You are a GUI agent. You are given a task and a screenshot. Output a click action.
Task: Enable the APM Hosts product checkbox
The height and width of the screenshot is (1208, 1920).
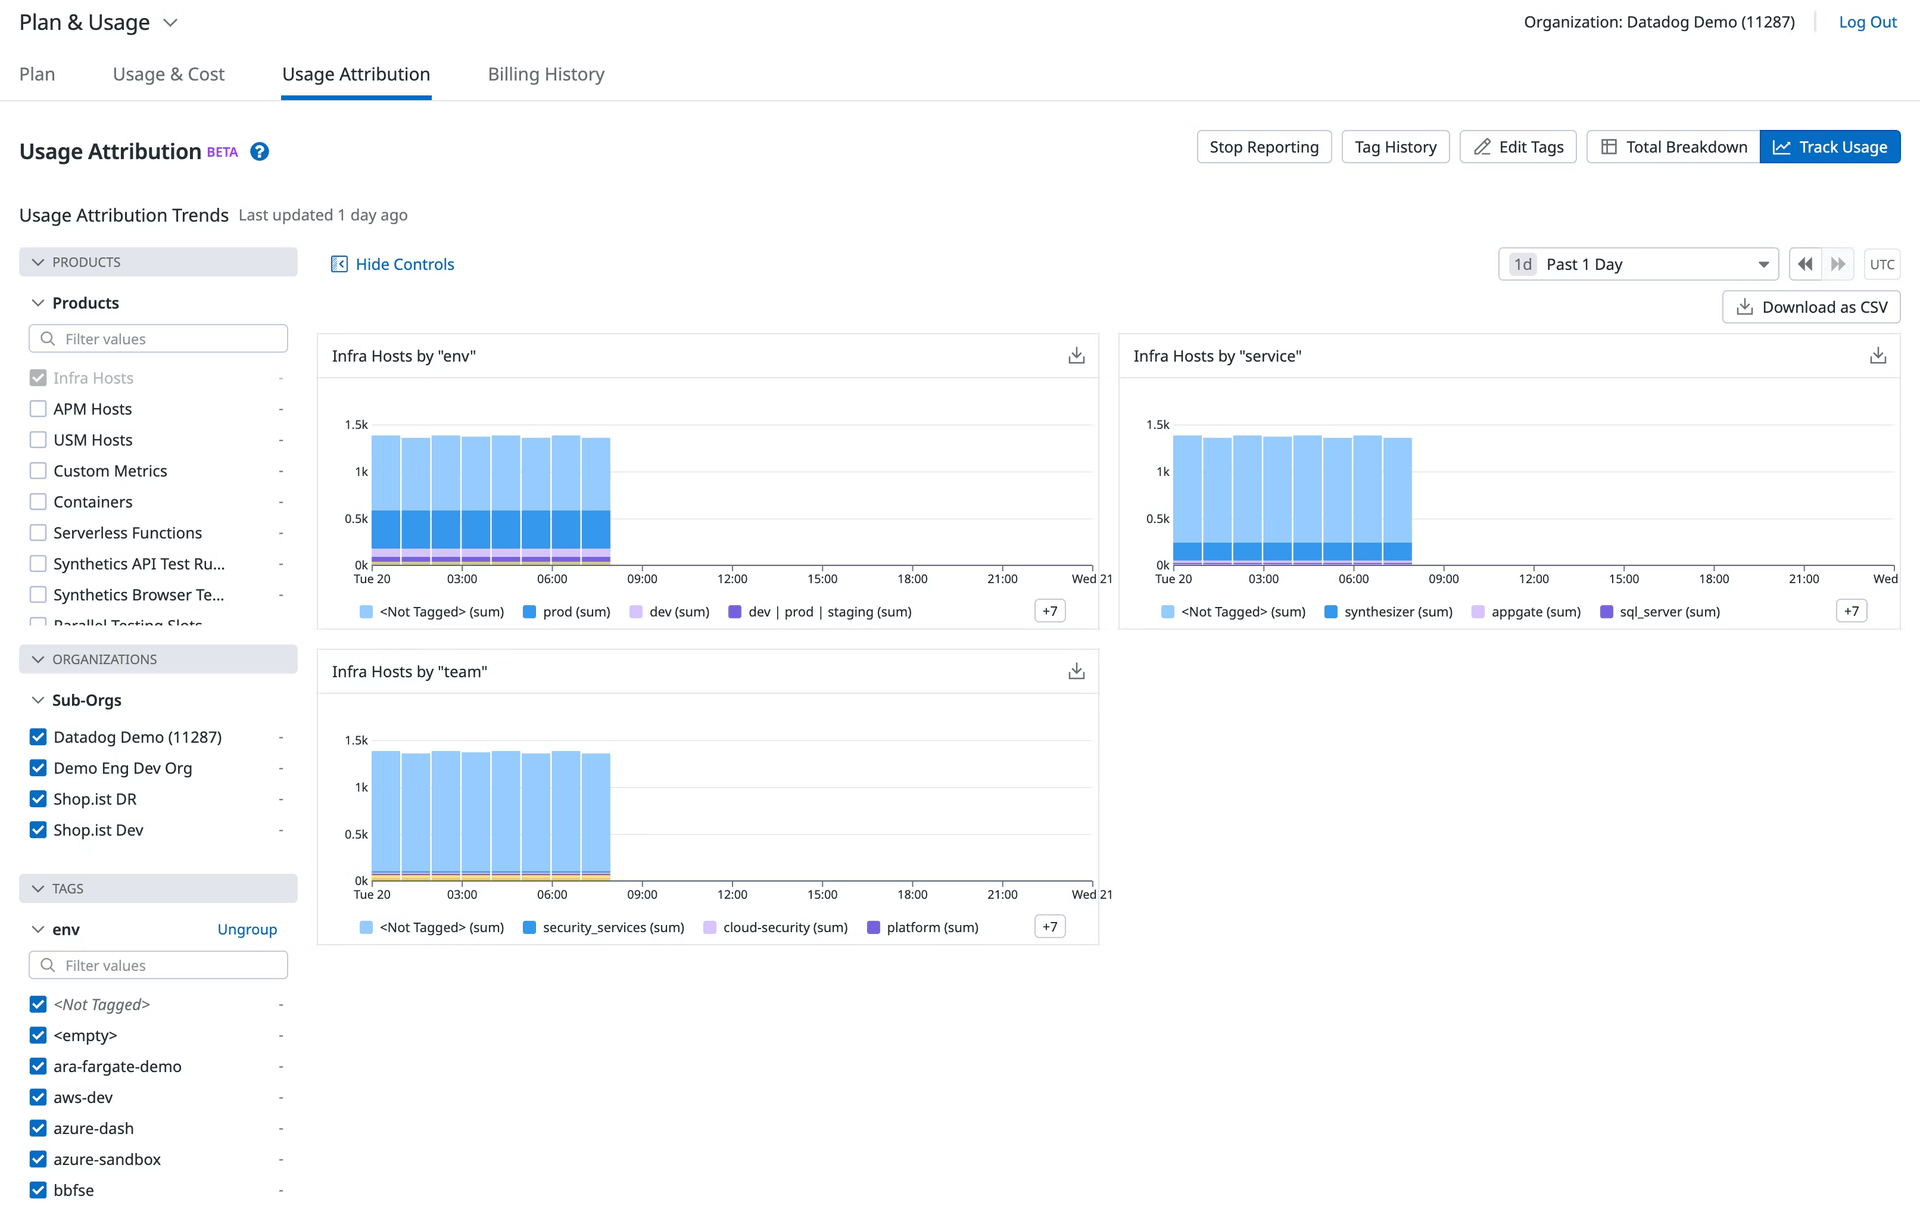pyautogui.click(x=38, y=408)
